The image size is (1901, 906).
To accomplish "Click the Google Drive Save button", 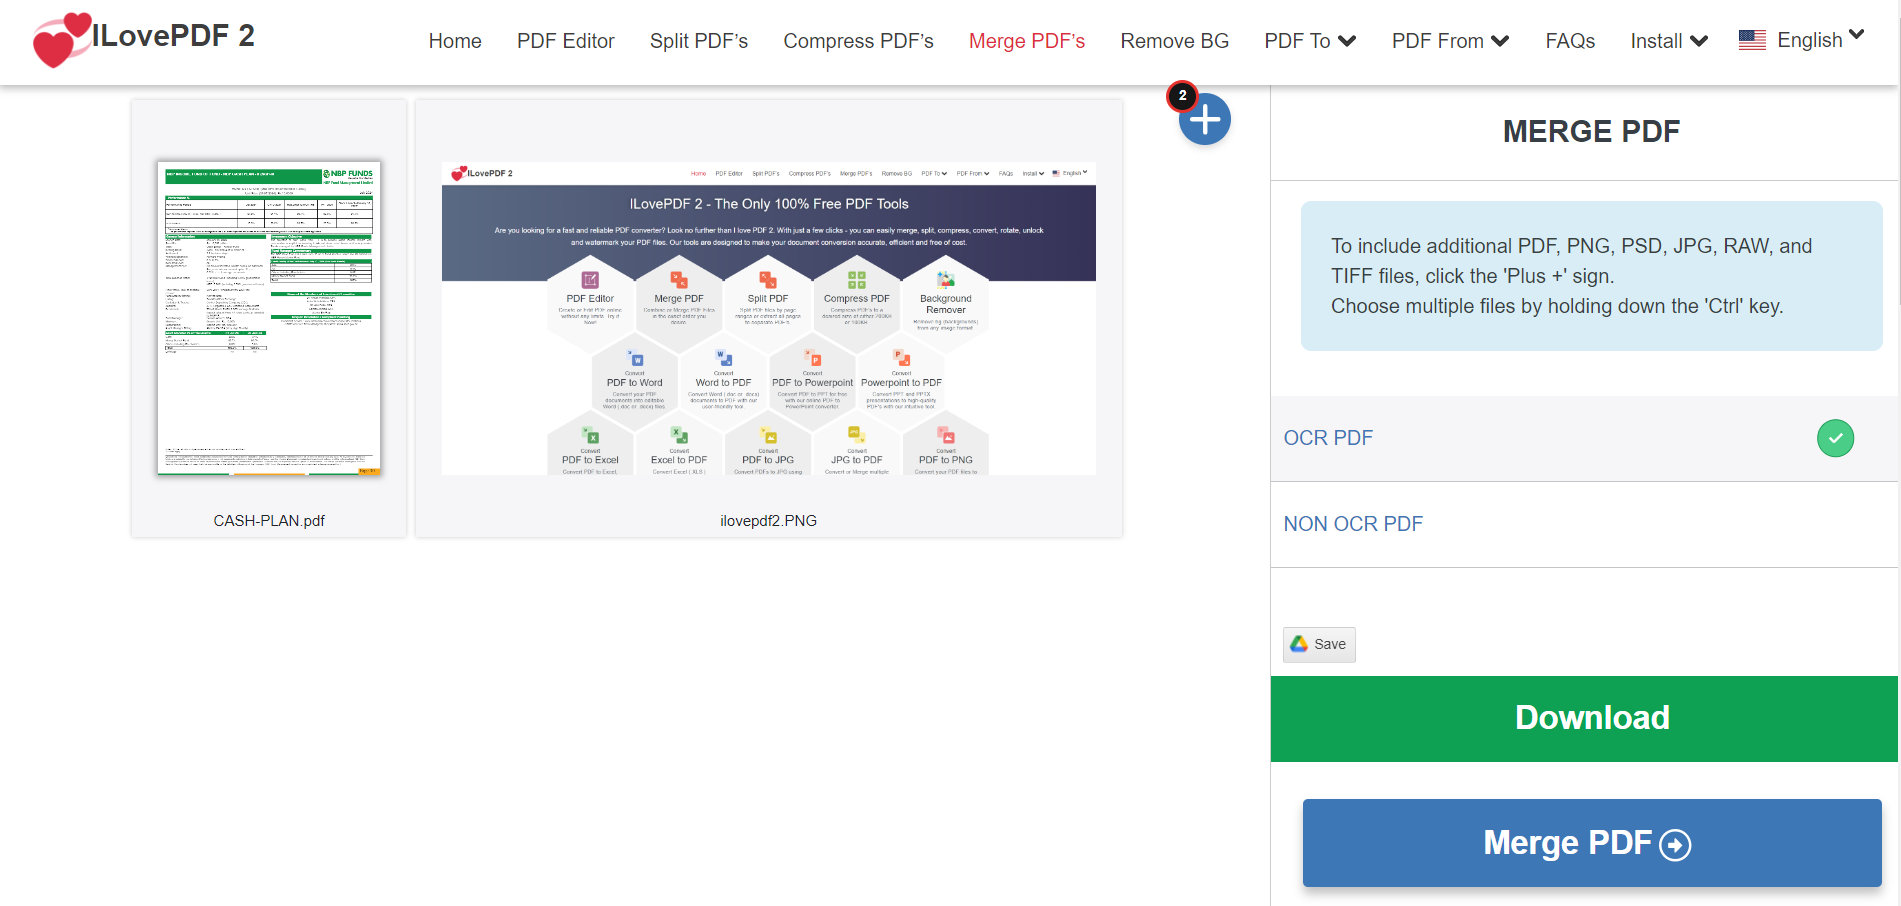I will point(1319,644).
